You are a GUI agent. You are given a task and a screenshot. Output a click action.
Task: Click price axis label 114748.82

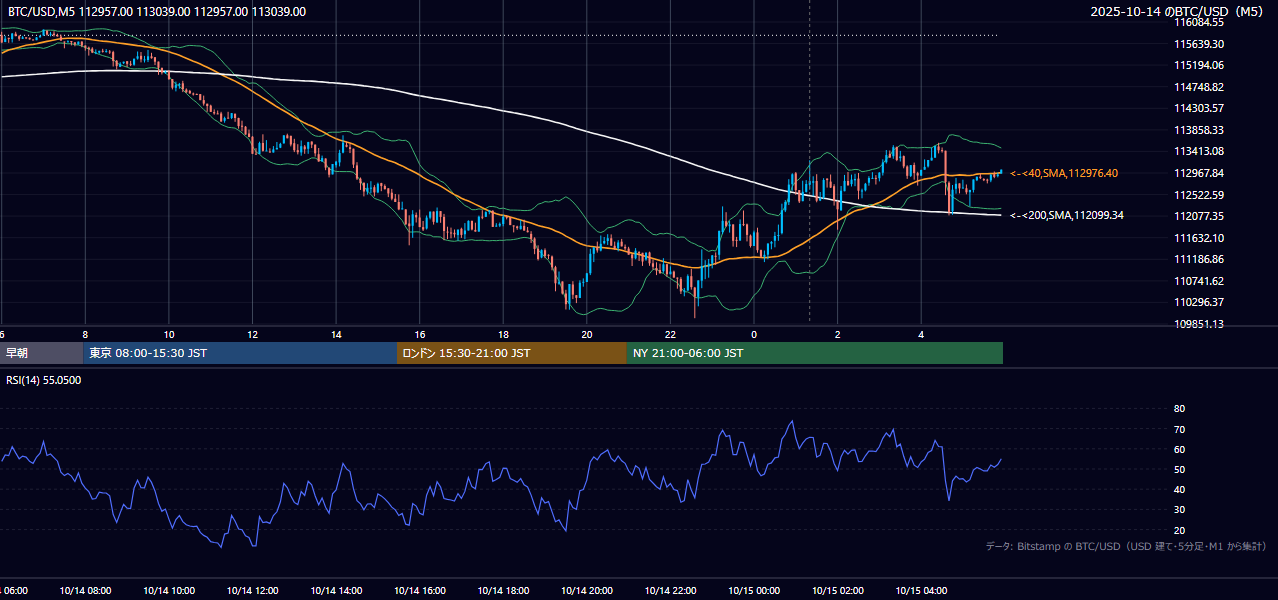[1199, 87]
